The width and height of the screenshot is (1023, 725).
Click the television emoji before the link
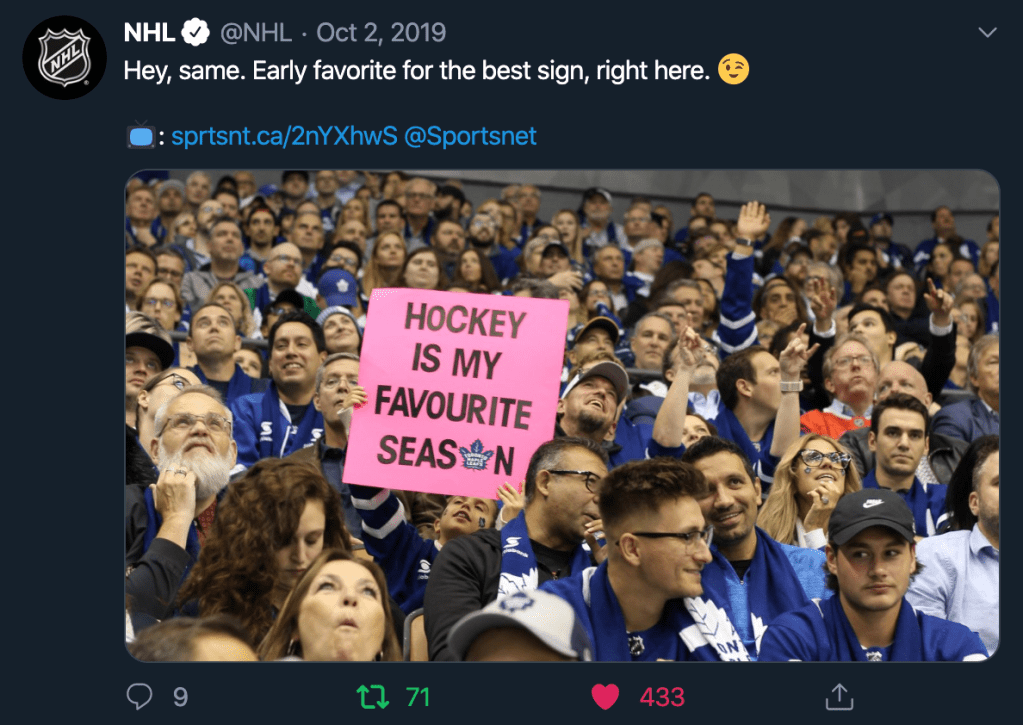[140, 136]
